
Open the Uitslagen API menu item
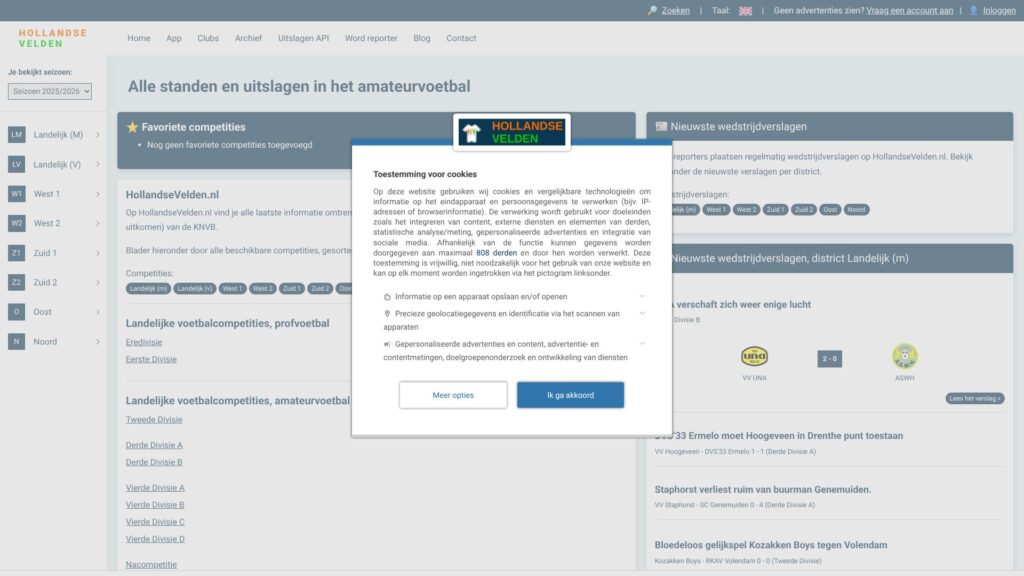point(303,38)
